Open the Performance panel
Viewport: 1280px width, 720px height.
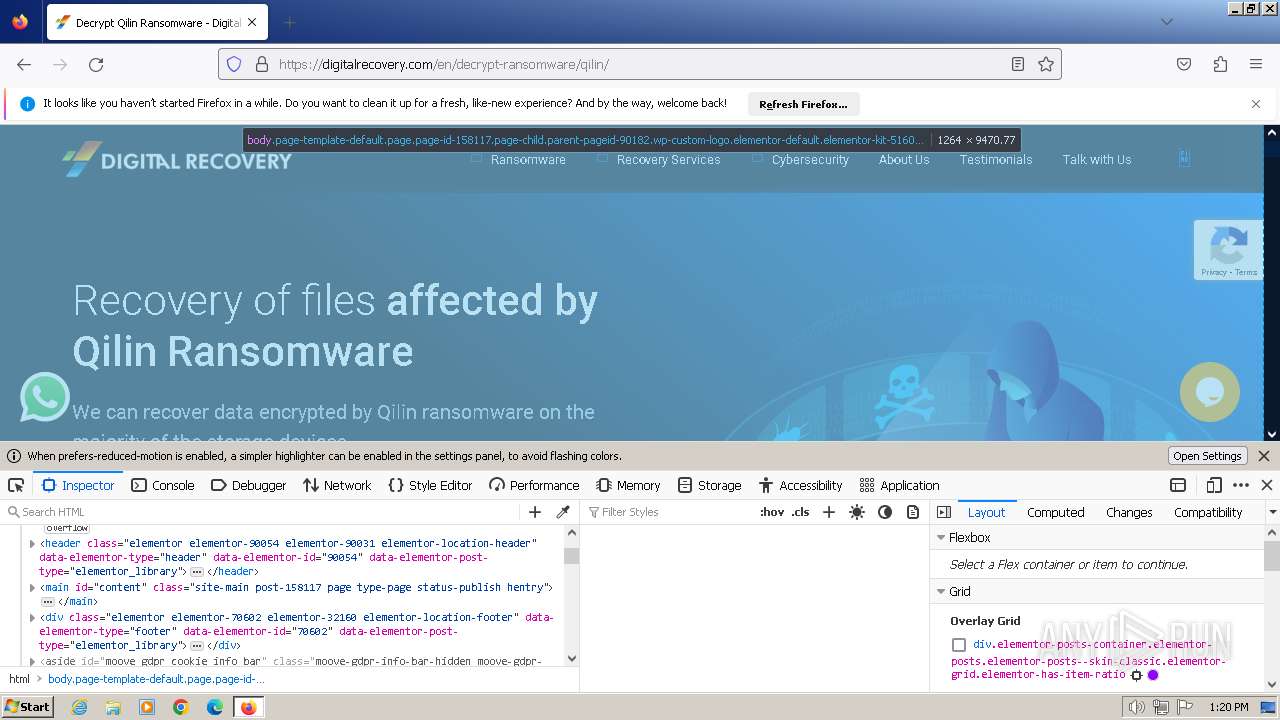[x=534, y=485]
